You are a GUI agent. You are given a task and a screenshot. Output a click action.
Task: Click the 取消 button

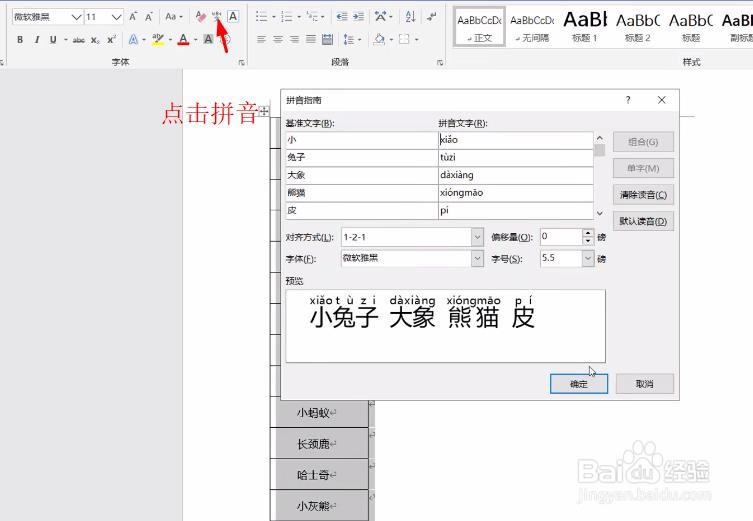(644, 384)
